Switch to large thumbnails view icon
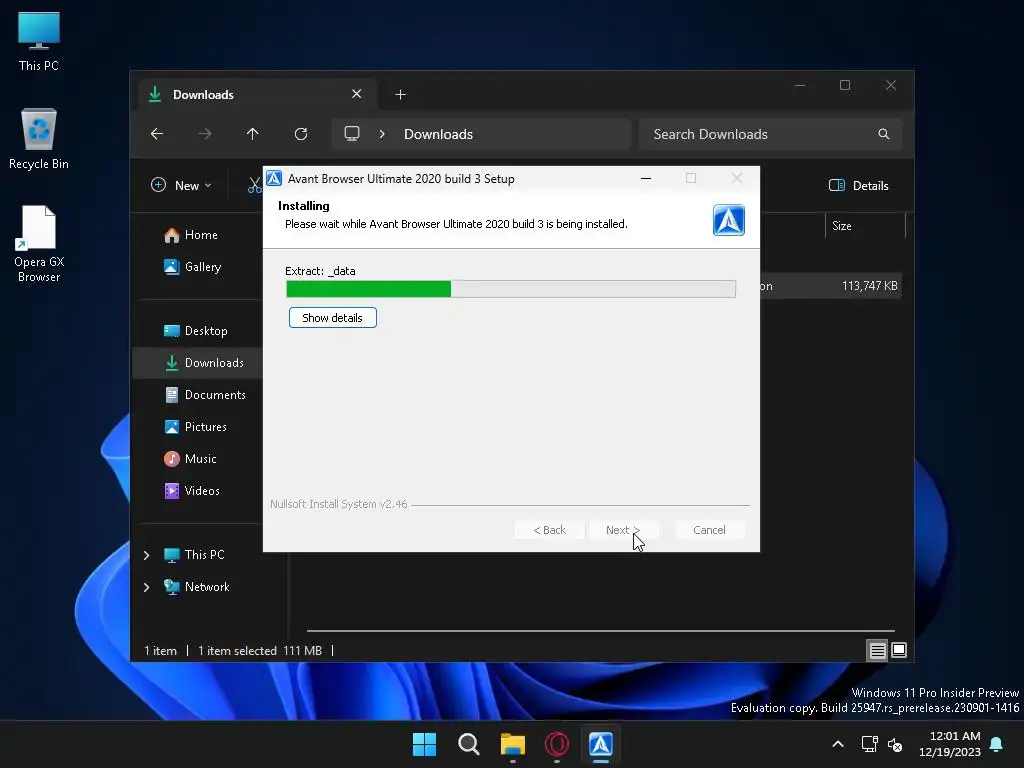The image size is (1024, 768). pyautogui.click(x=899, y=650)
